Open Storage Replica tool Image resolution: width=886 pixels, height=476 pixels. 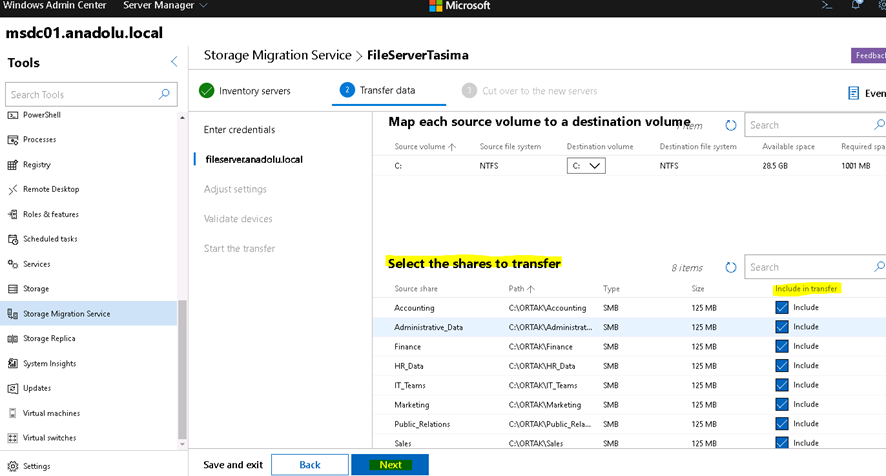(x=49, y=338)
